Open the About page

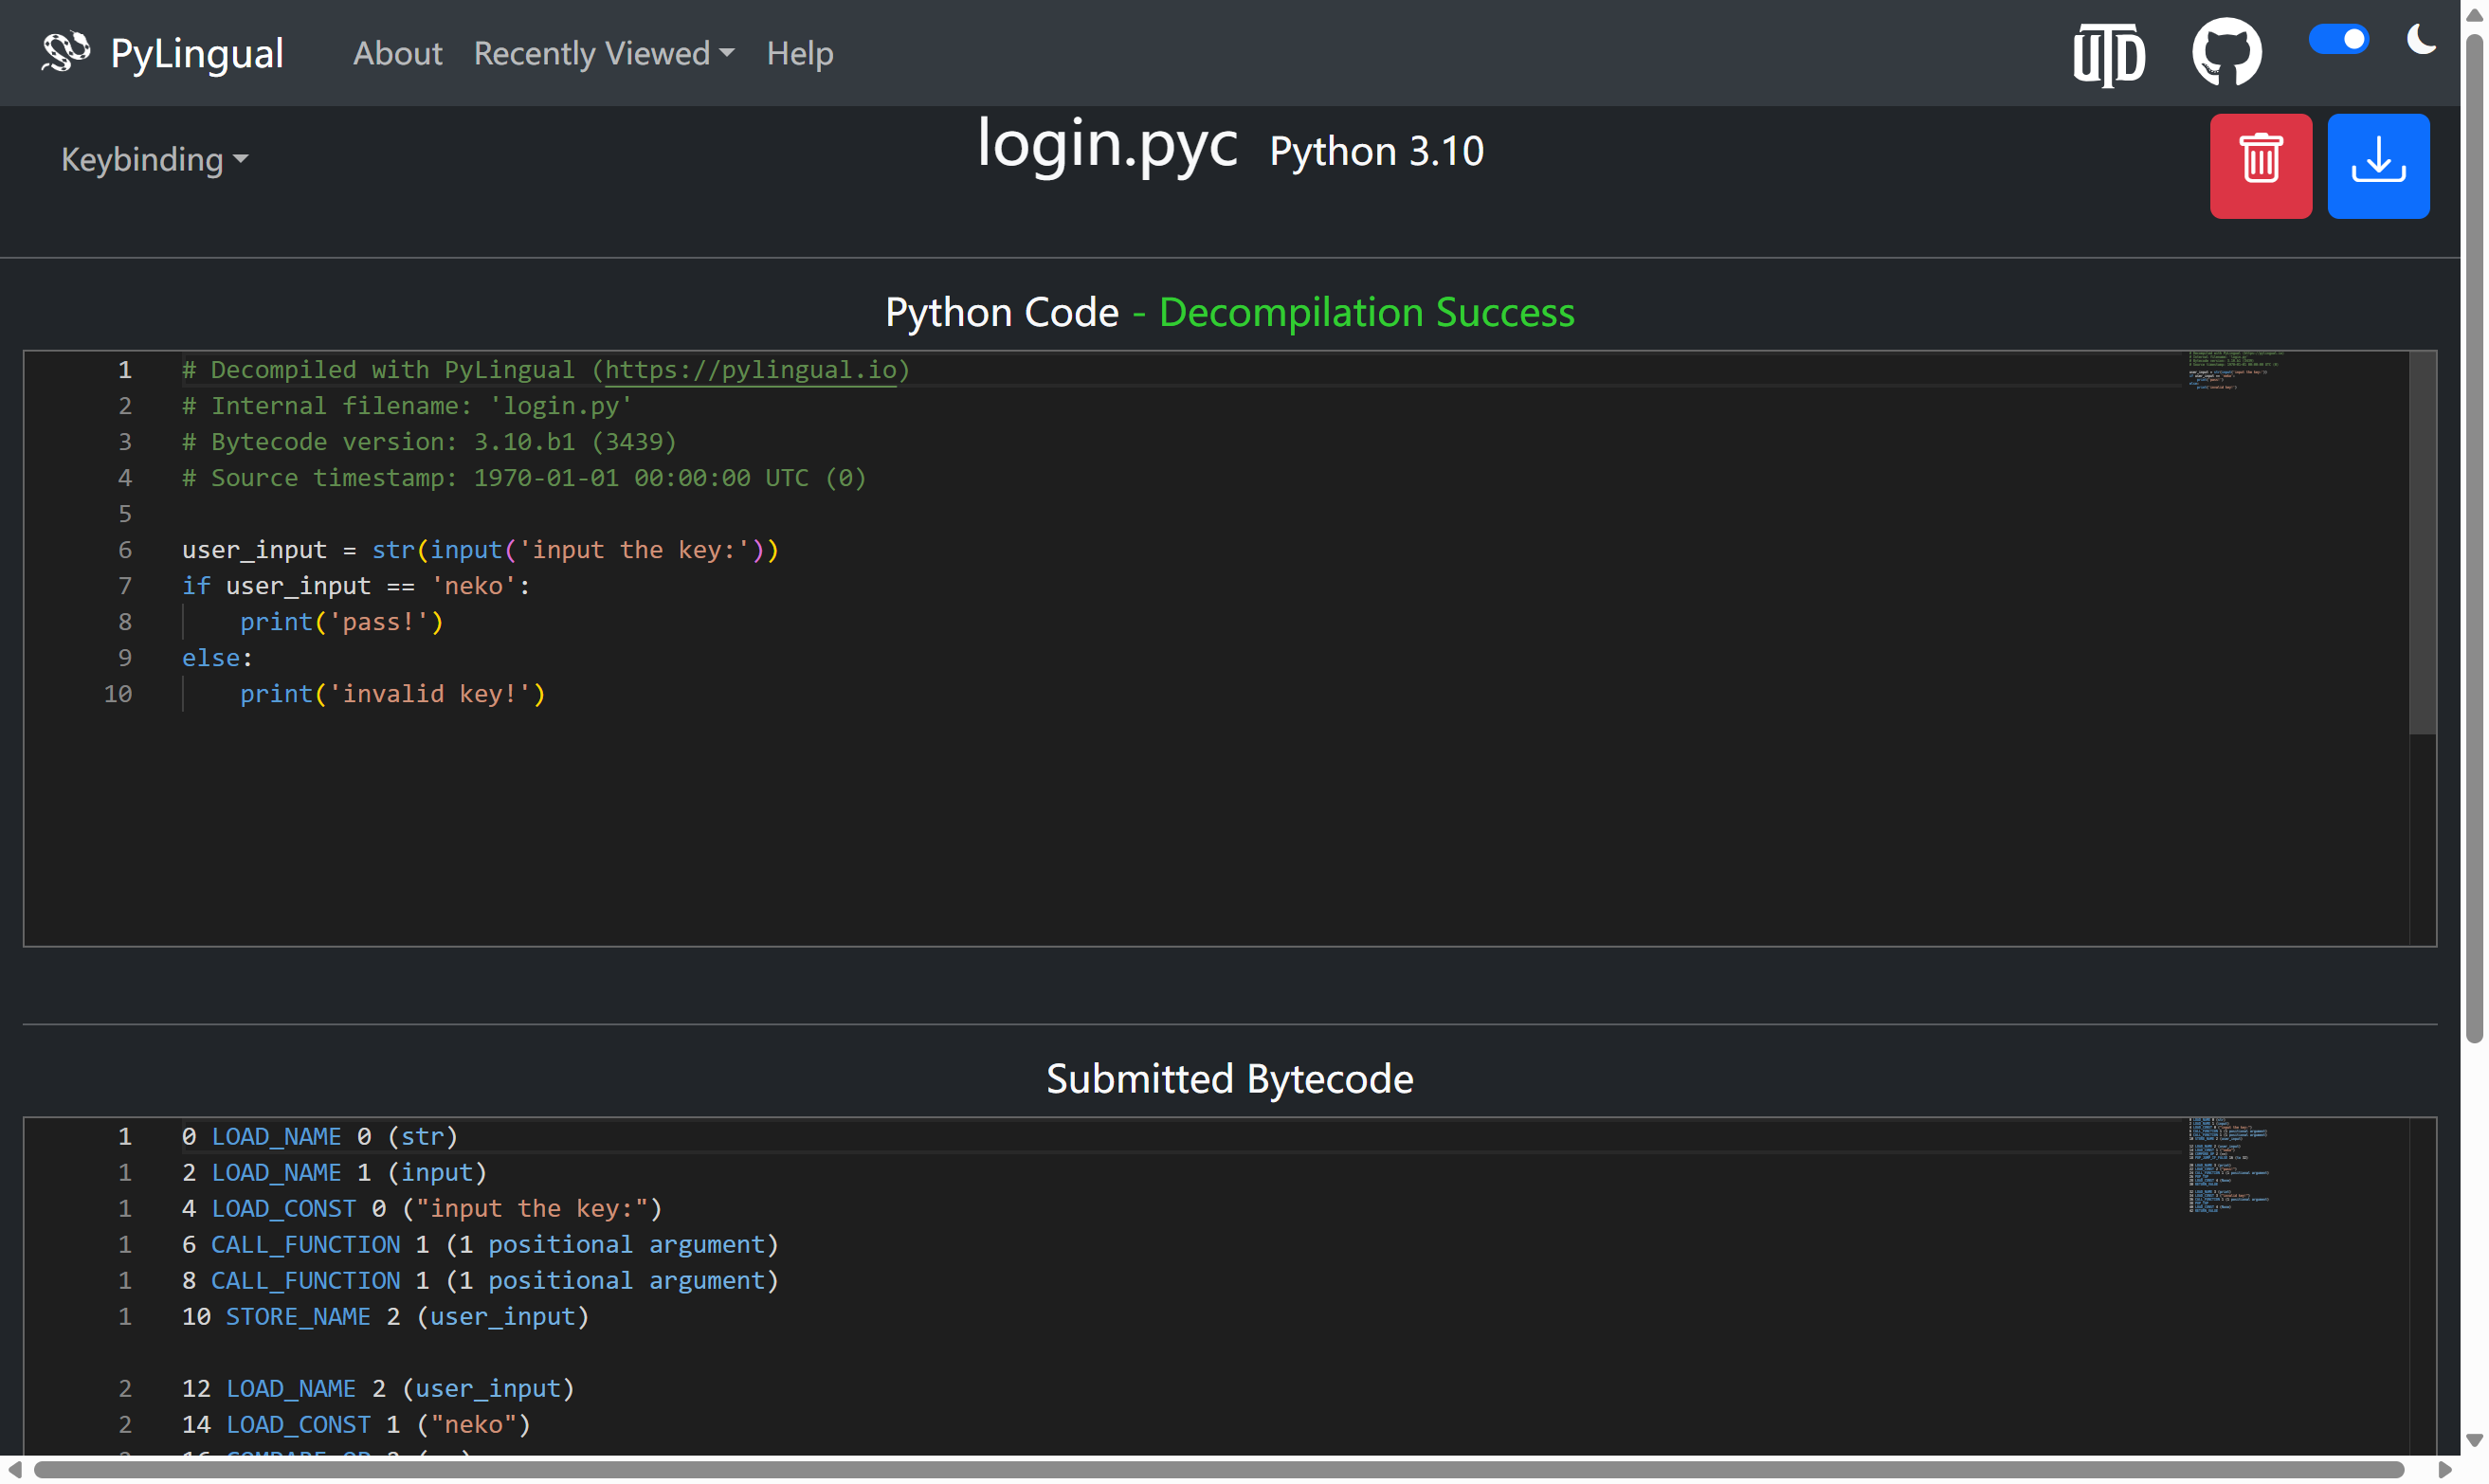click(x=397, y=53)
